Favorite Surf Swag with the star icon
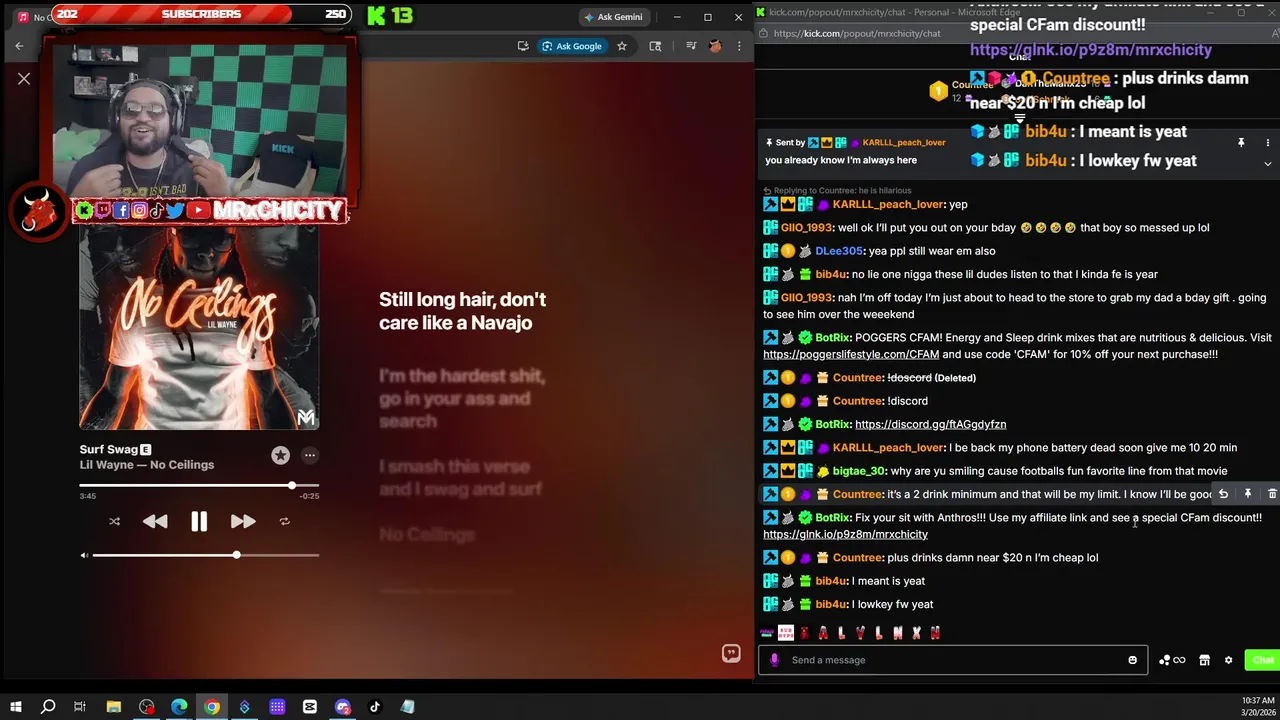Viewport: 1280px width, 720px height. 280,456
